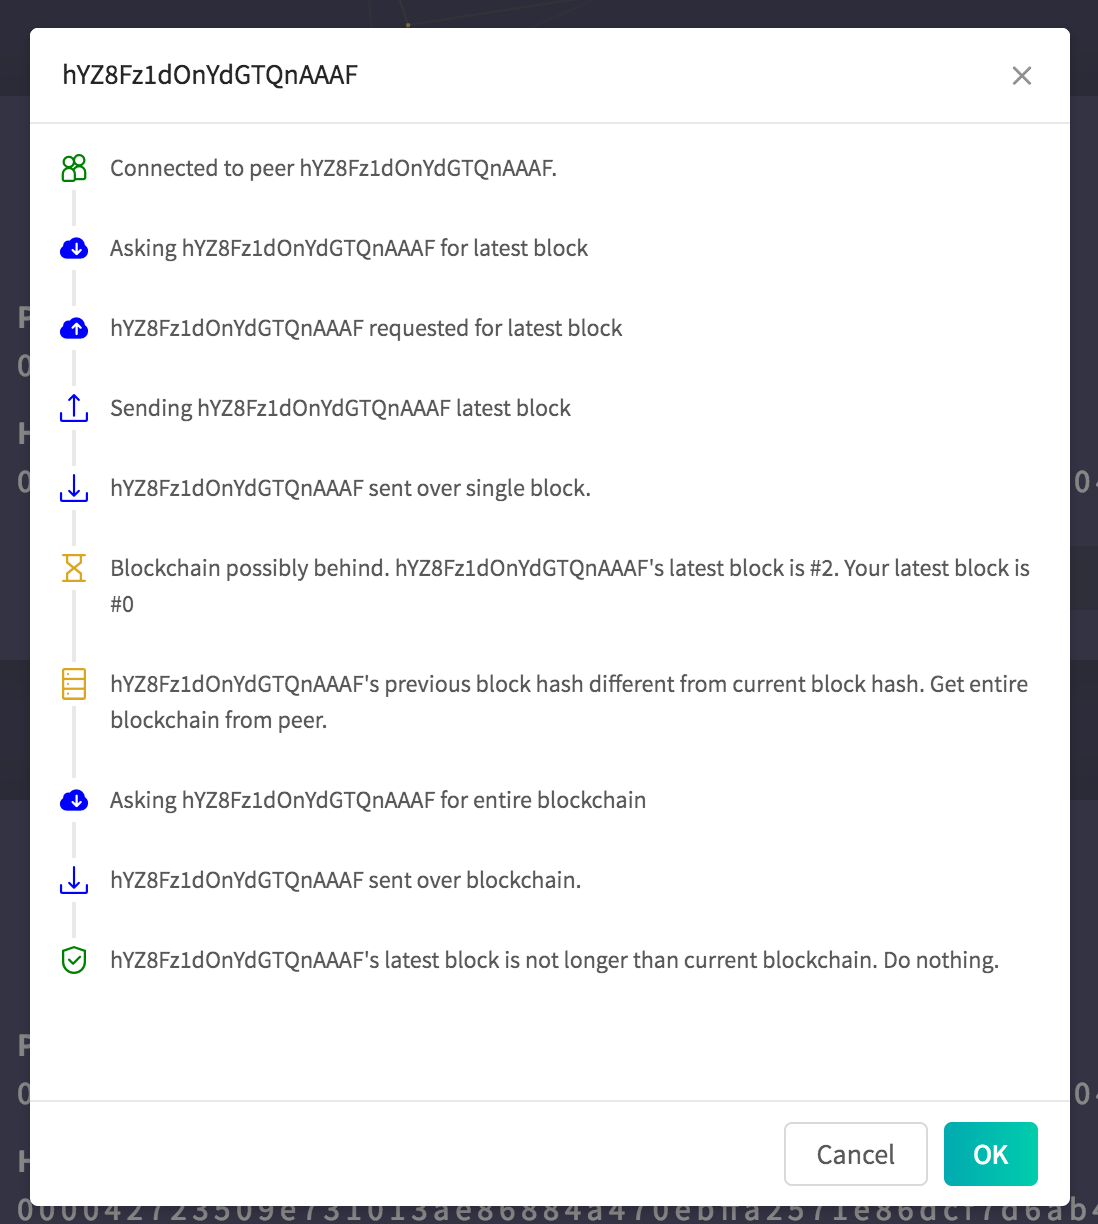Click upload tray icon beside Sending latest block
Image resolution: width=1098 pixels, height=1224 pixels.
point(74,408)
